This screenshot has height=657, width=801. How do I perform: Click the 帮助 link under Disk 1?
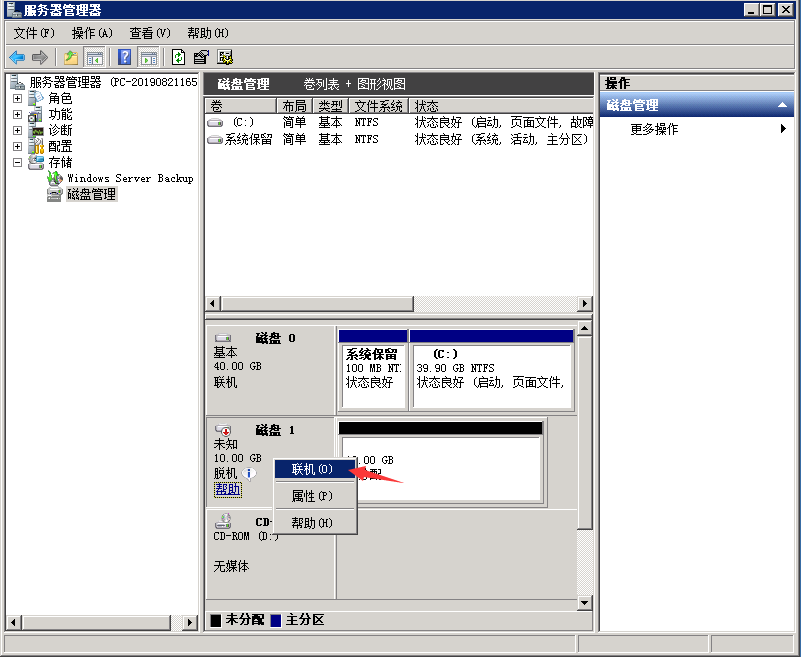tap(227, 489)
